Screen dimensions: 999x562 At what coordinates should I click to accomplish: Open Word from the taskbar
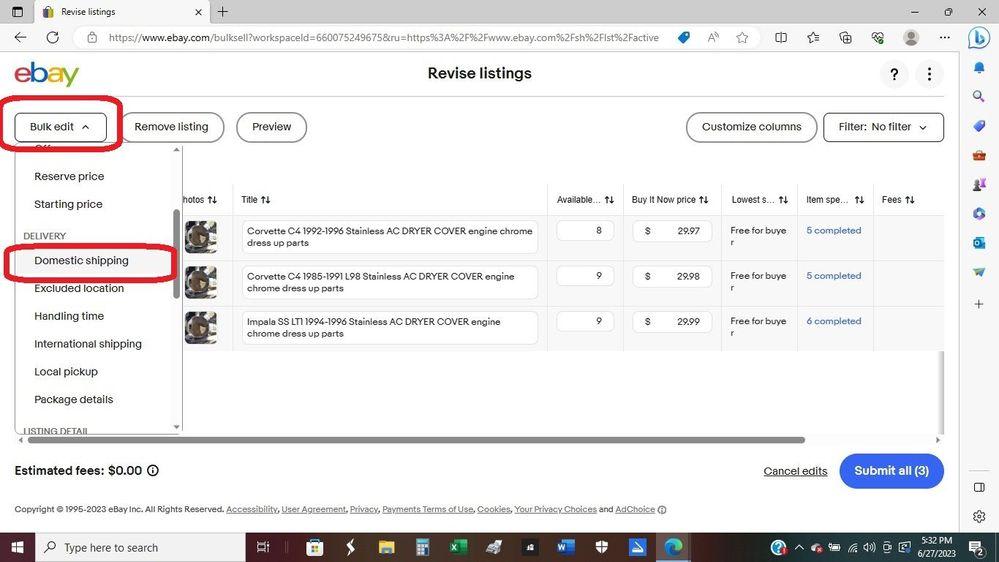coord(565,547)
